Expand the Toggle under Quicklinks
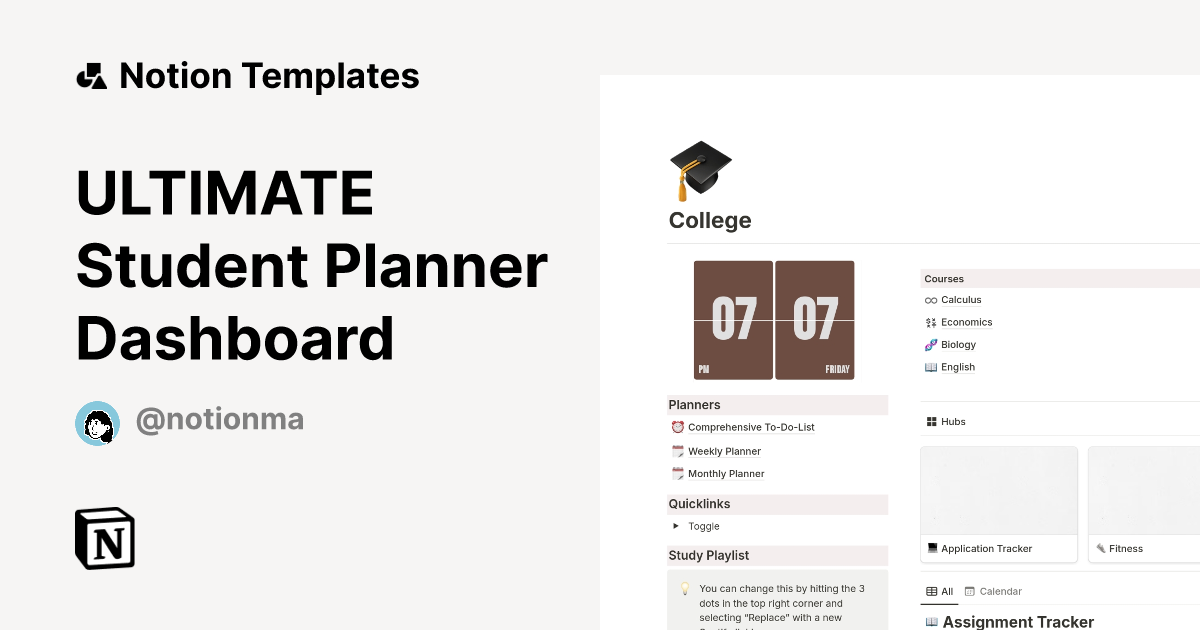The width and height of the screenshot is (1200, 630). tap(675, 526)
